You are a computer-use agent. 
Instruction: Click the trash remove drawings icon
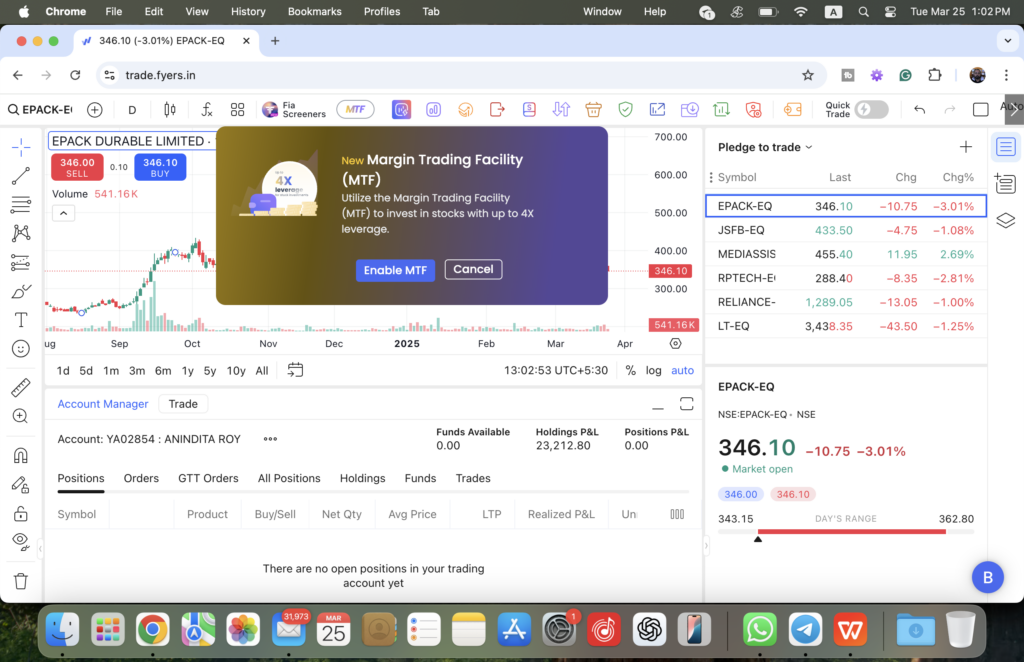point(21,581)
